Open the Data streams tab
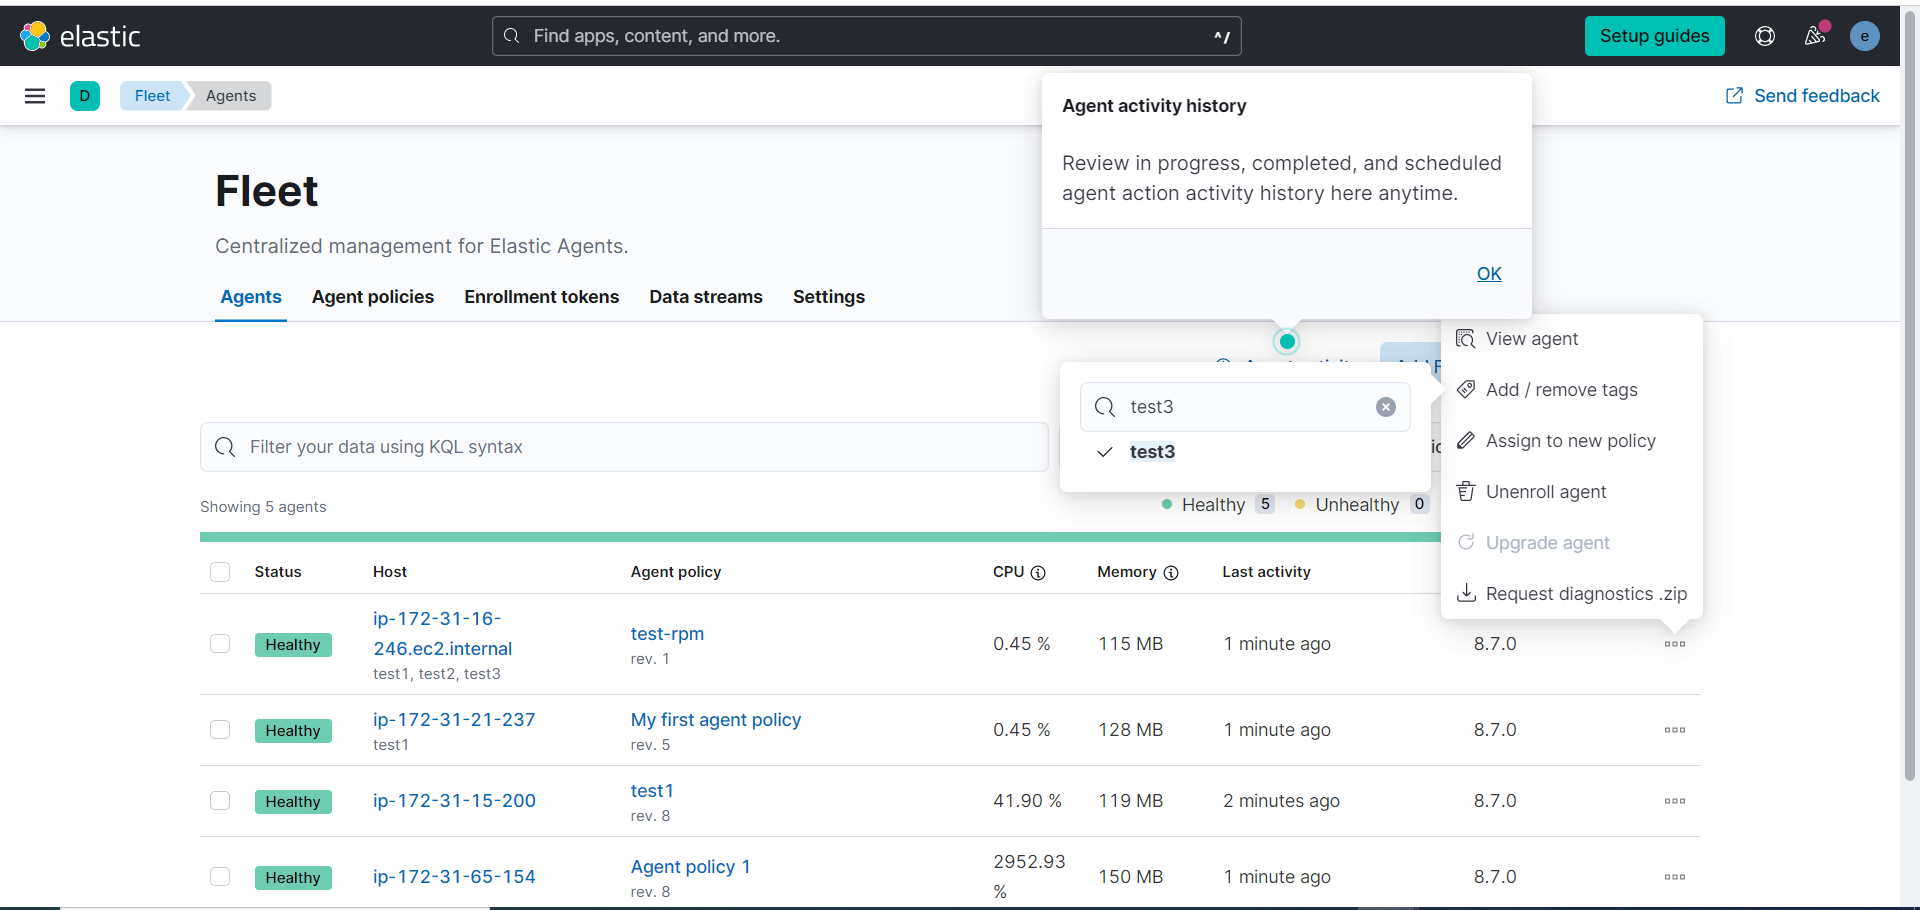Viewport: 1920px width, 910px height. click(x=706, y=297)
